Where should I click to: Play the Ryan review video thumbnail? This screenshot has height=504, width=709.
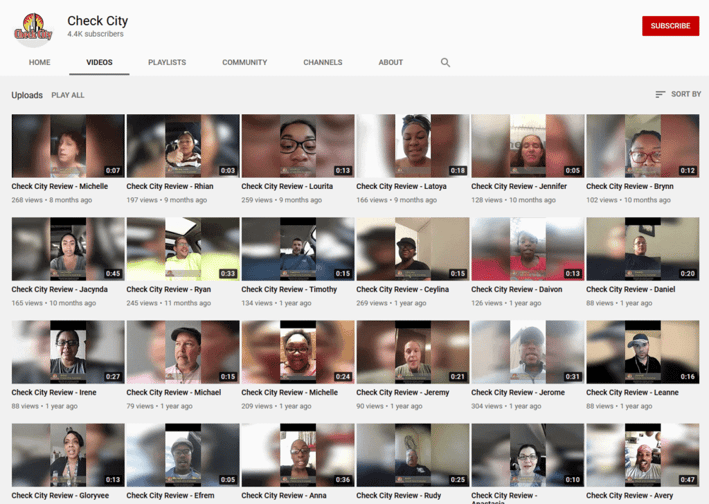point(183,249)
